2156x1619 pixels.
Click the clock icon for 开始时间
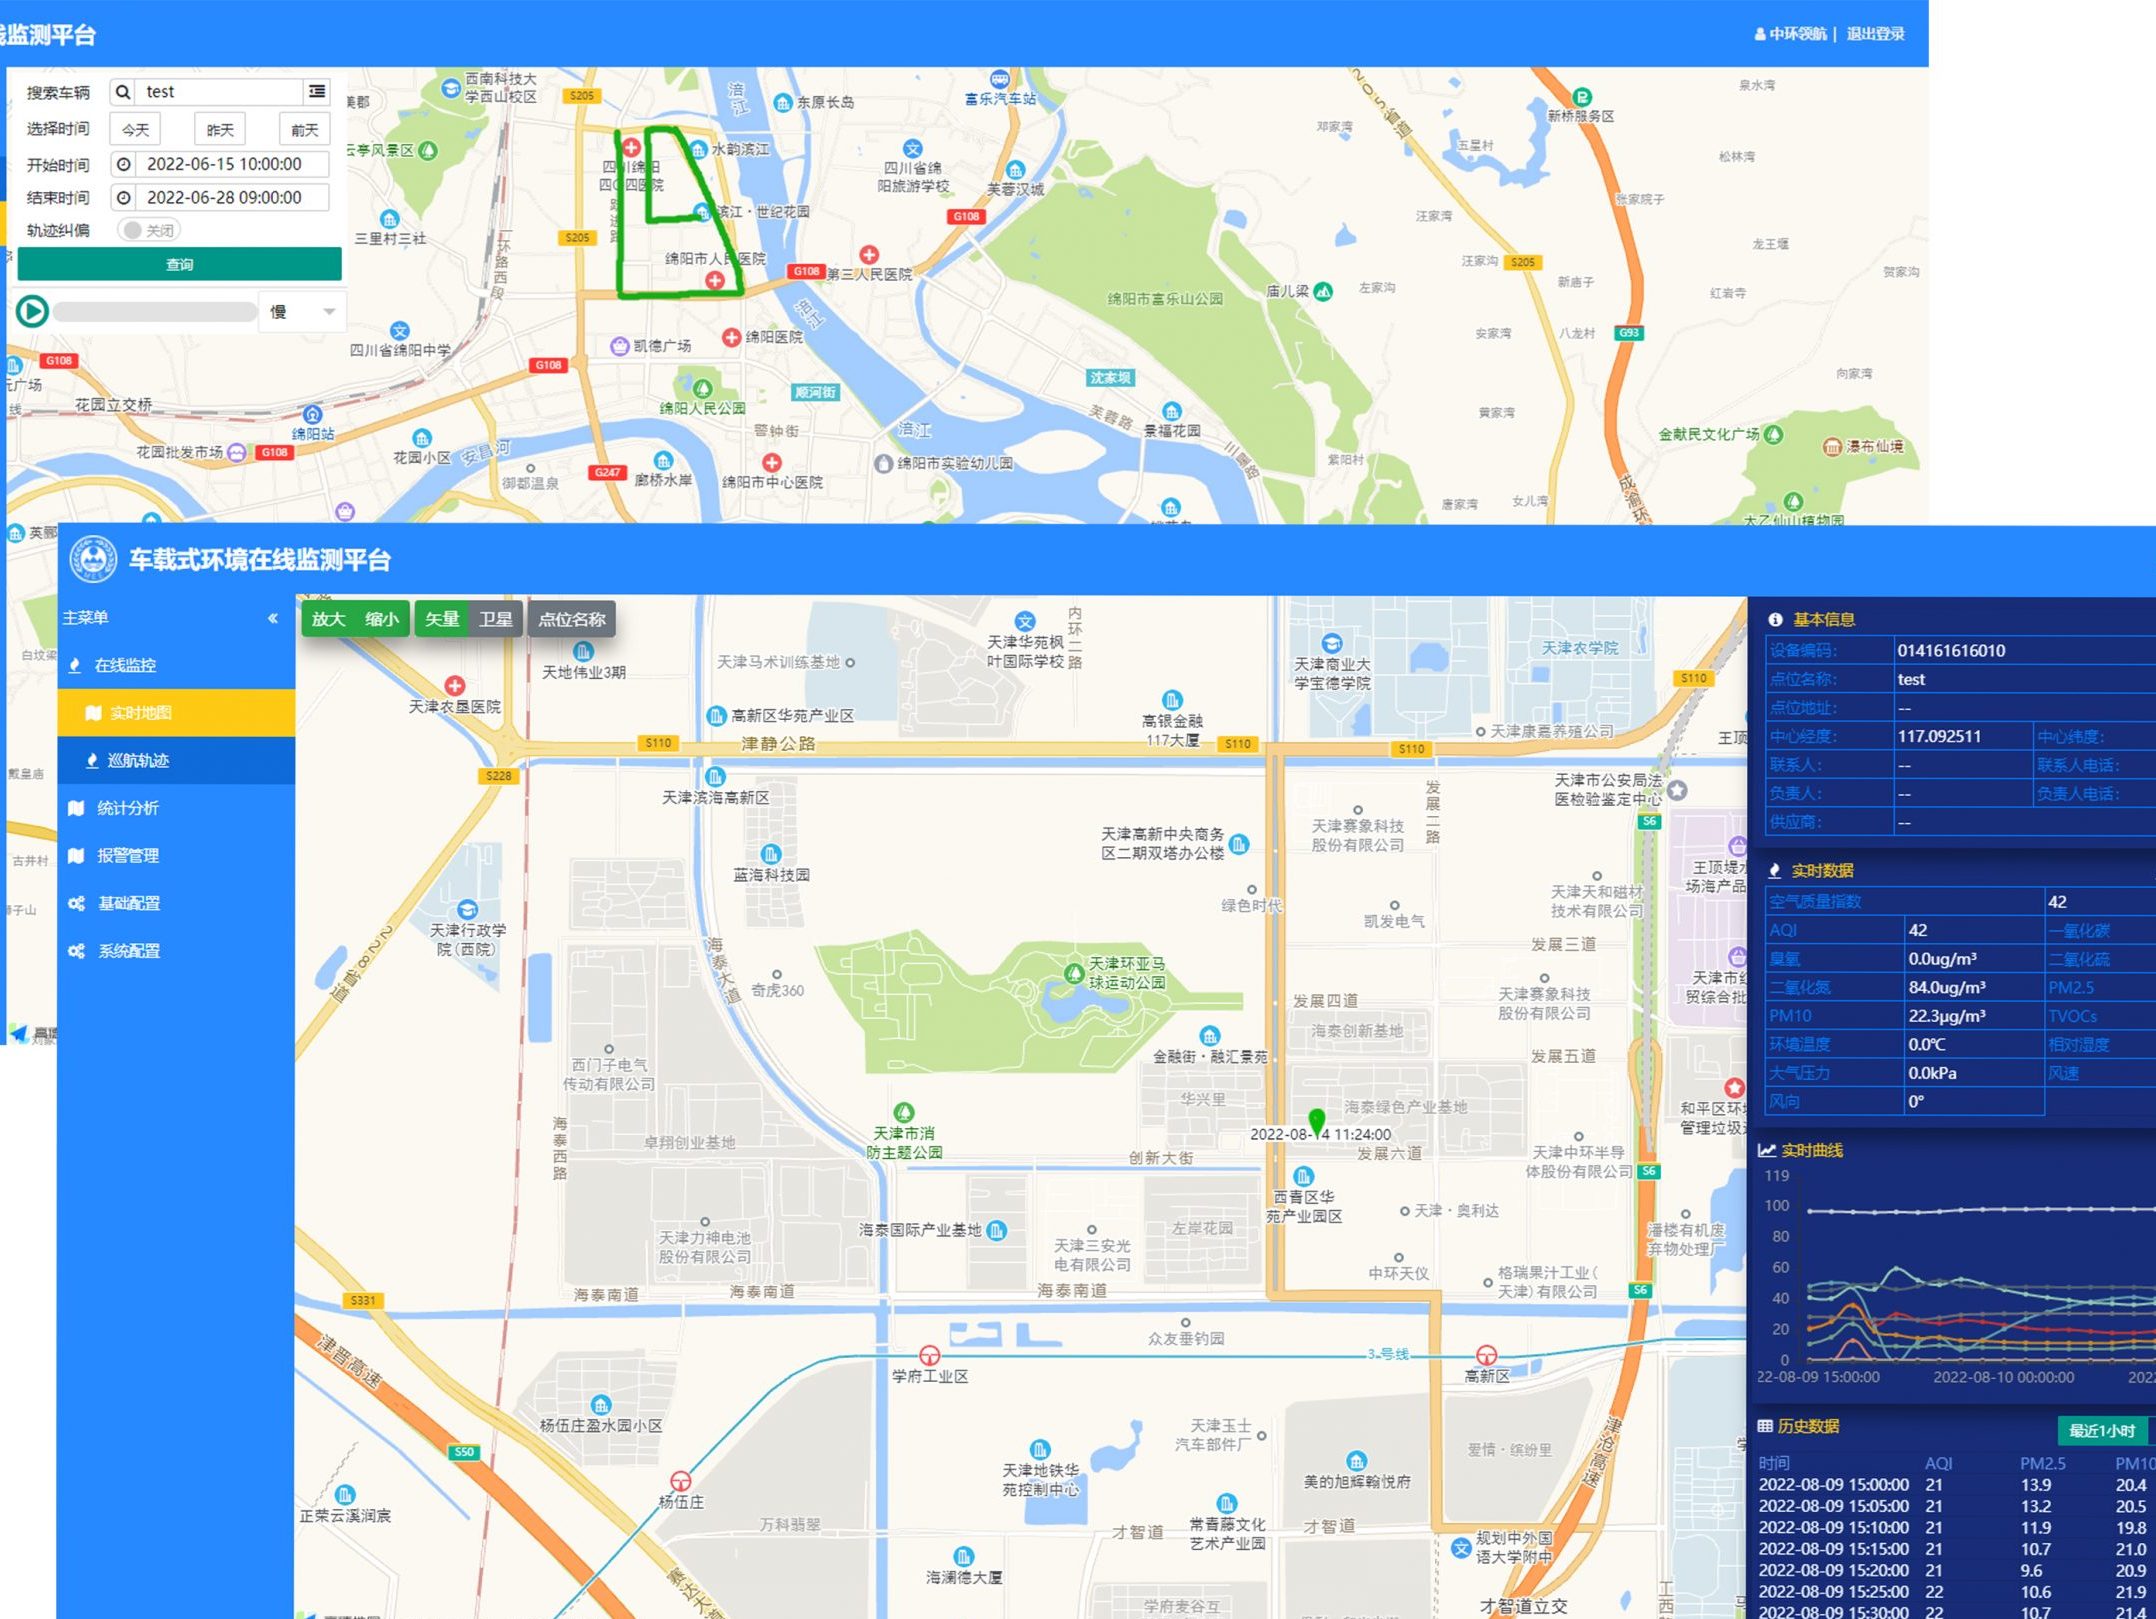(x=124, y=164)
